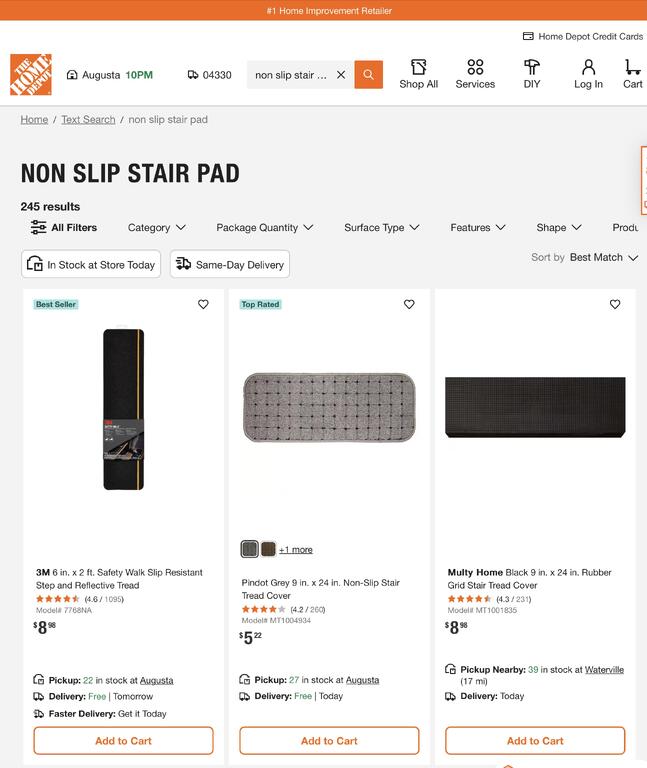Enable Same-Day Delivery filter

click(230, 265)
